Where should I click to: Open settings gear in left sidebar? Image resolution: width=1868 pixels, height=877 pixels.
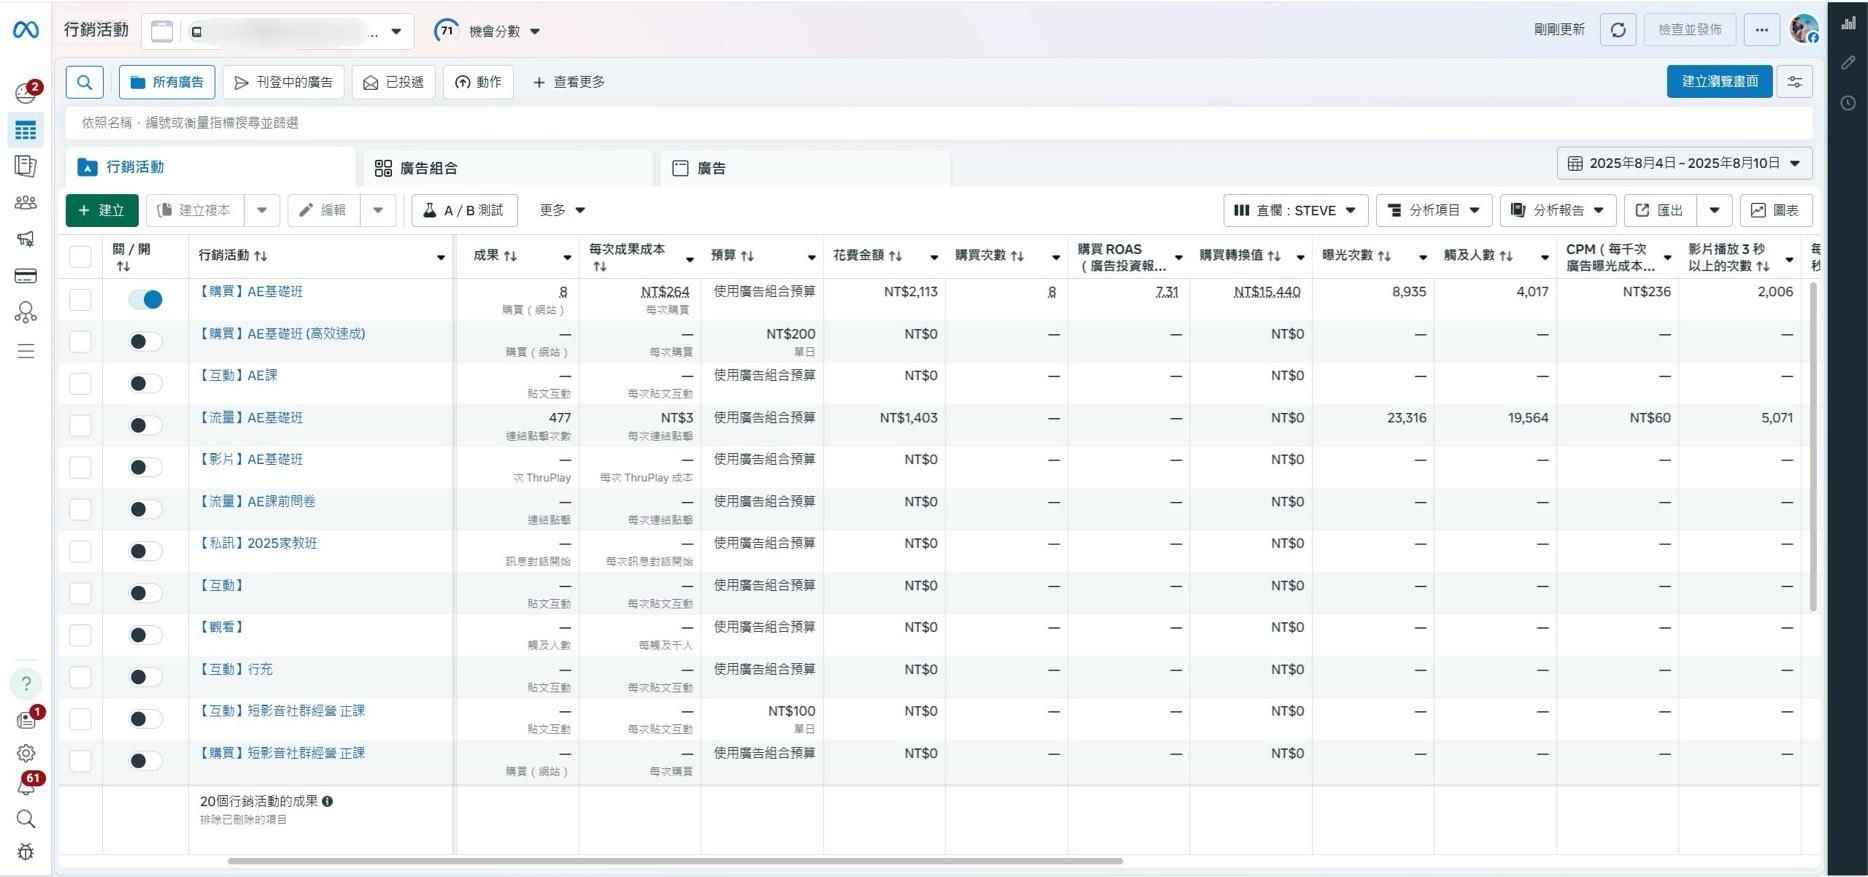26,753
